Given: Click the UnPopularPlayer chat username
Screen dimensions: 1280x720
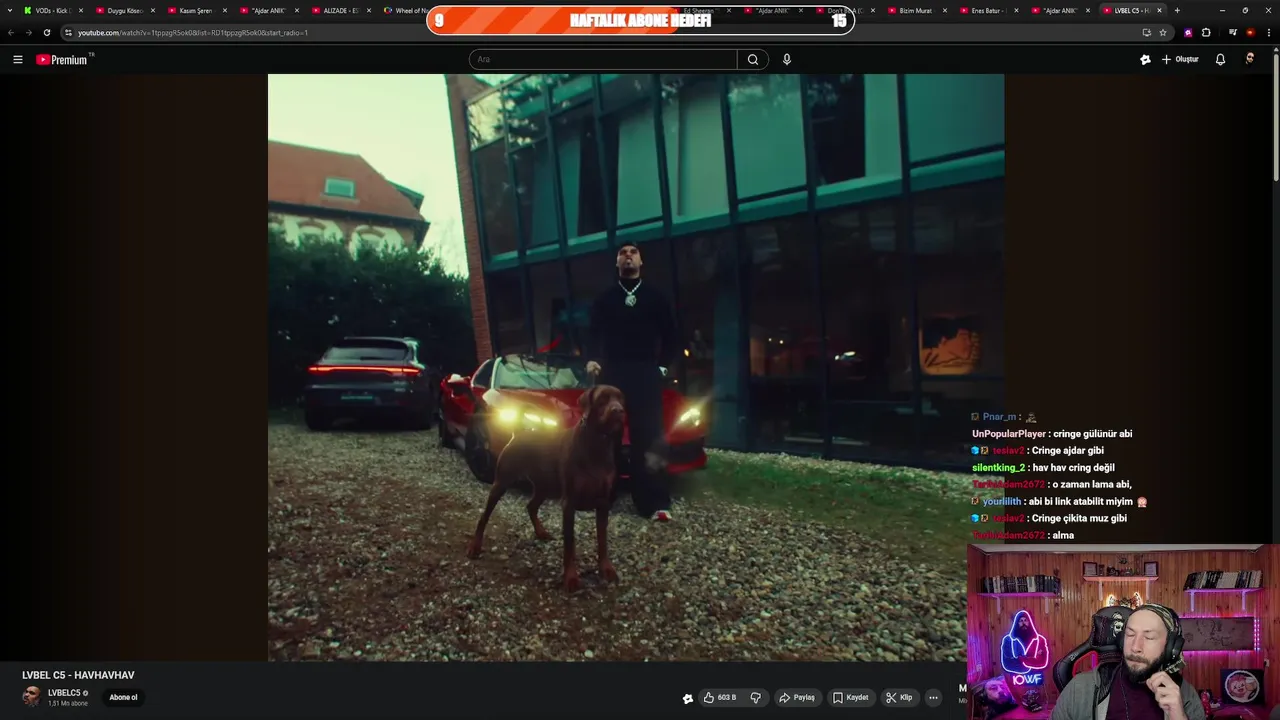Looking at the screenshot, I should [1009, 434].
